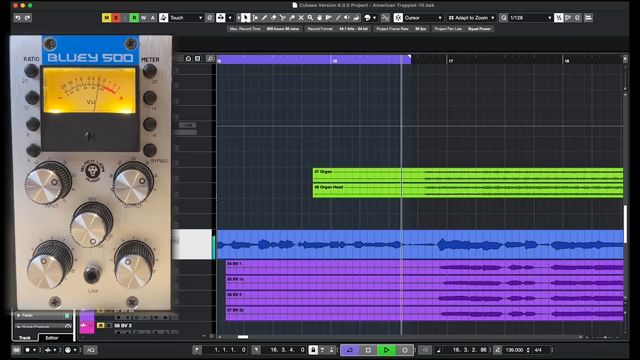Click the 48 Organ Head green clip

tap(468, 190)
